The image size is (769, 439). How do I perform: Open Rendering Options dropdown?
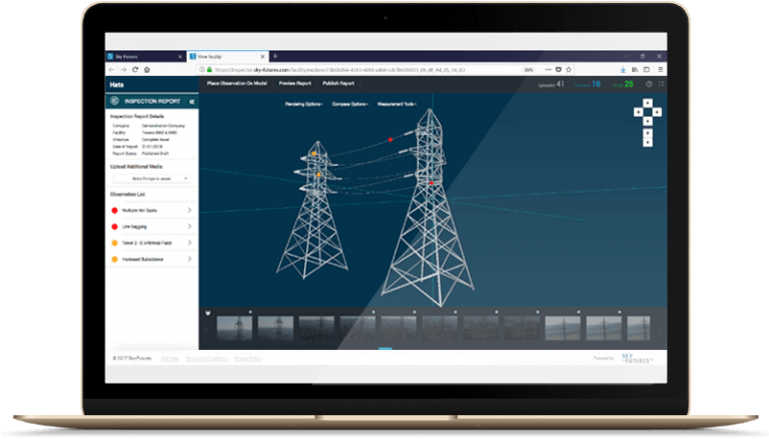point(304,104)
